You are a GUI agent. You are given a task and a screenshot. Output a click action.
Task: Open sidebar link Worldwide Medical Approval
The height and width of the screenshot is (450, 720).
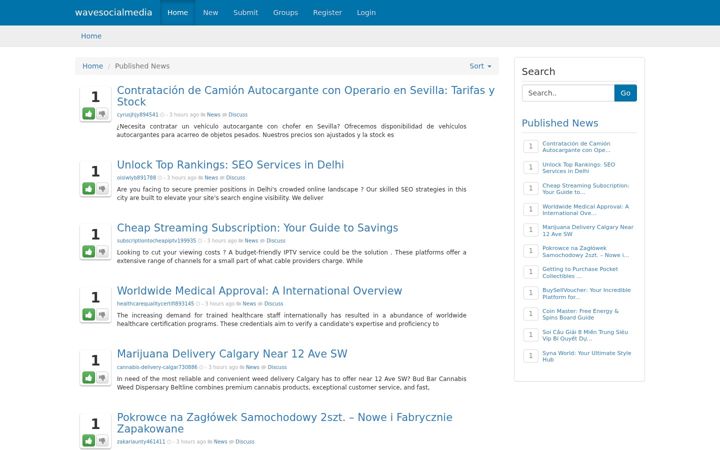(x=585, y=210)
